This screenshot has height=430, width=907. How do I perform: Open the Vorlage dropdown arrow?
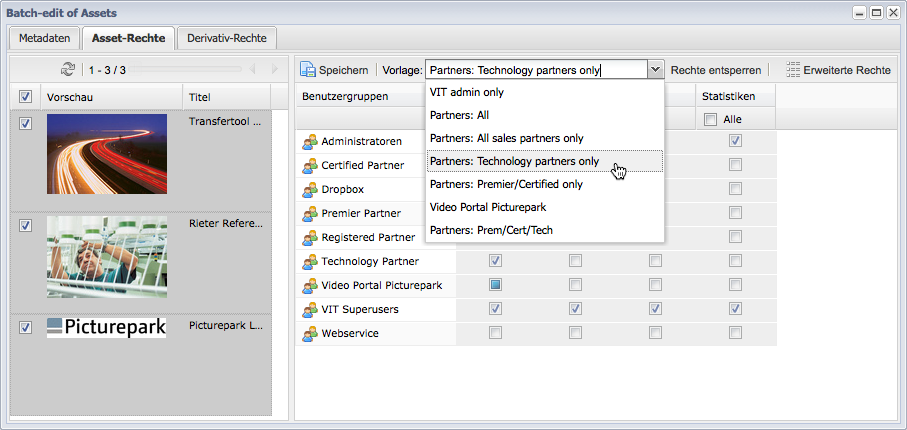pyautogui.click(x=655, y=70)
